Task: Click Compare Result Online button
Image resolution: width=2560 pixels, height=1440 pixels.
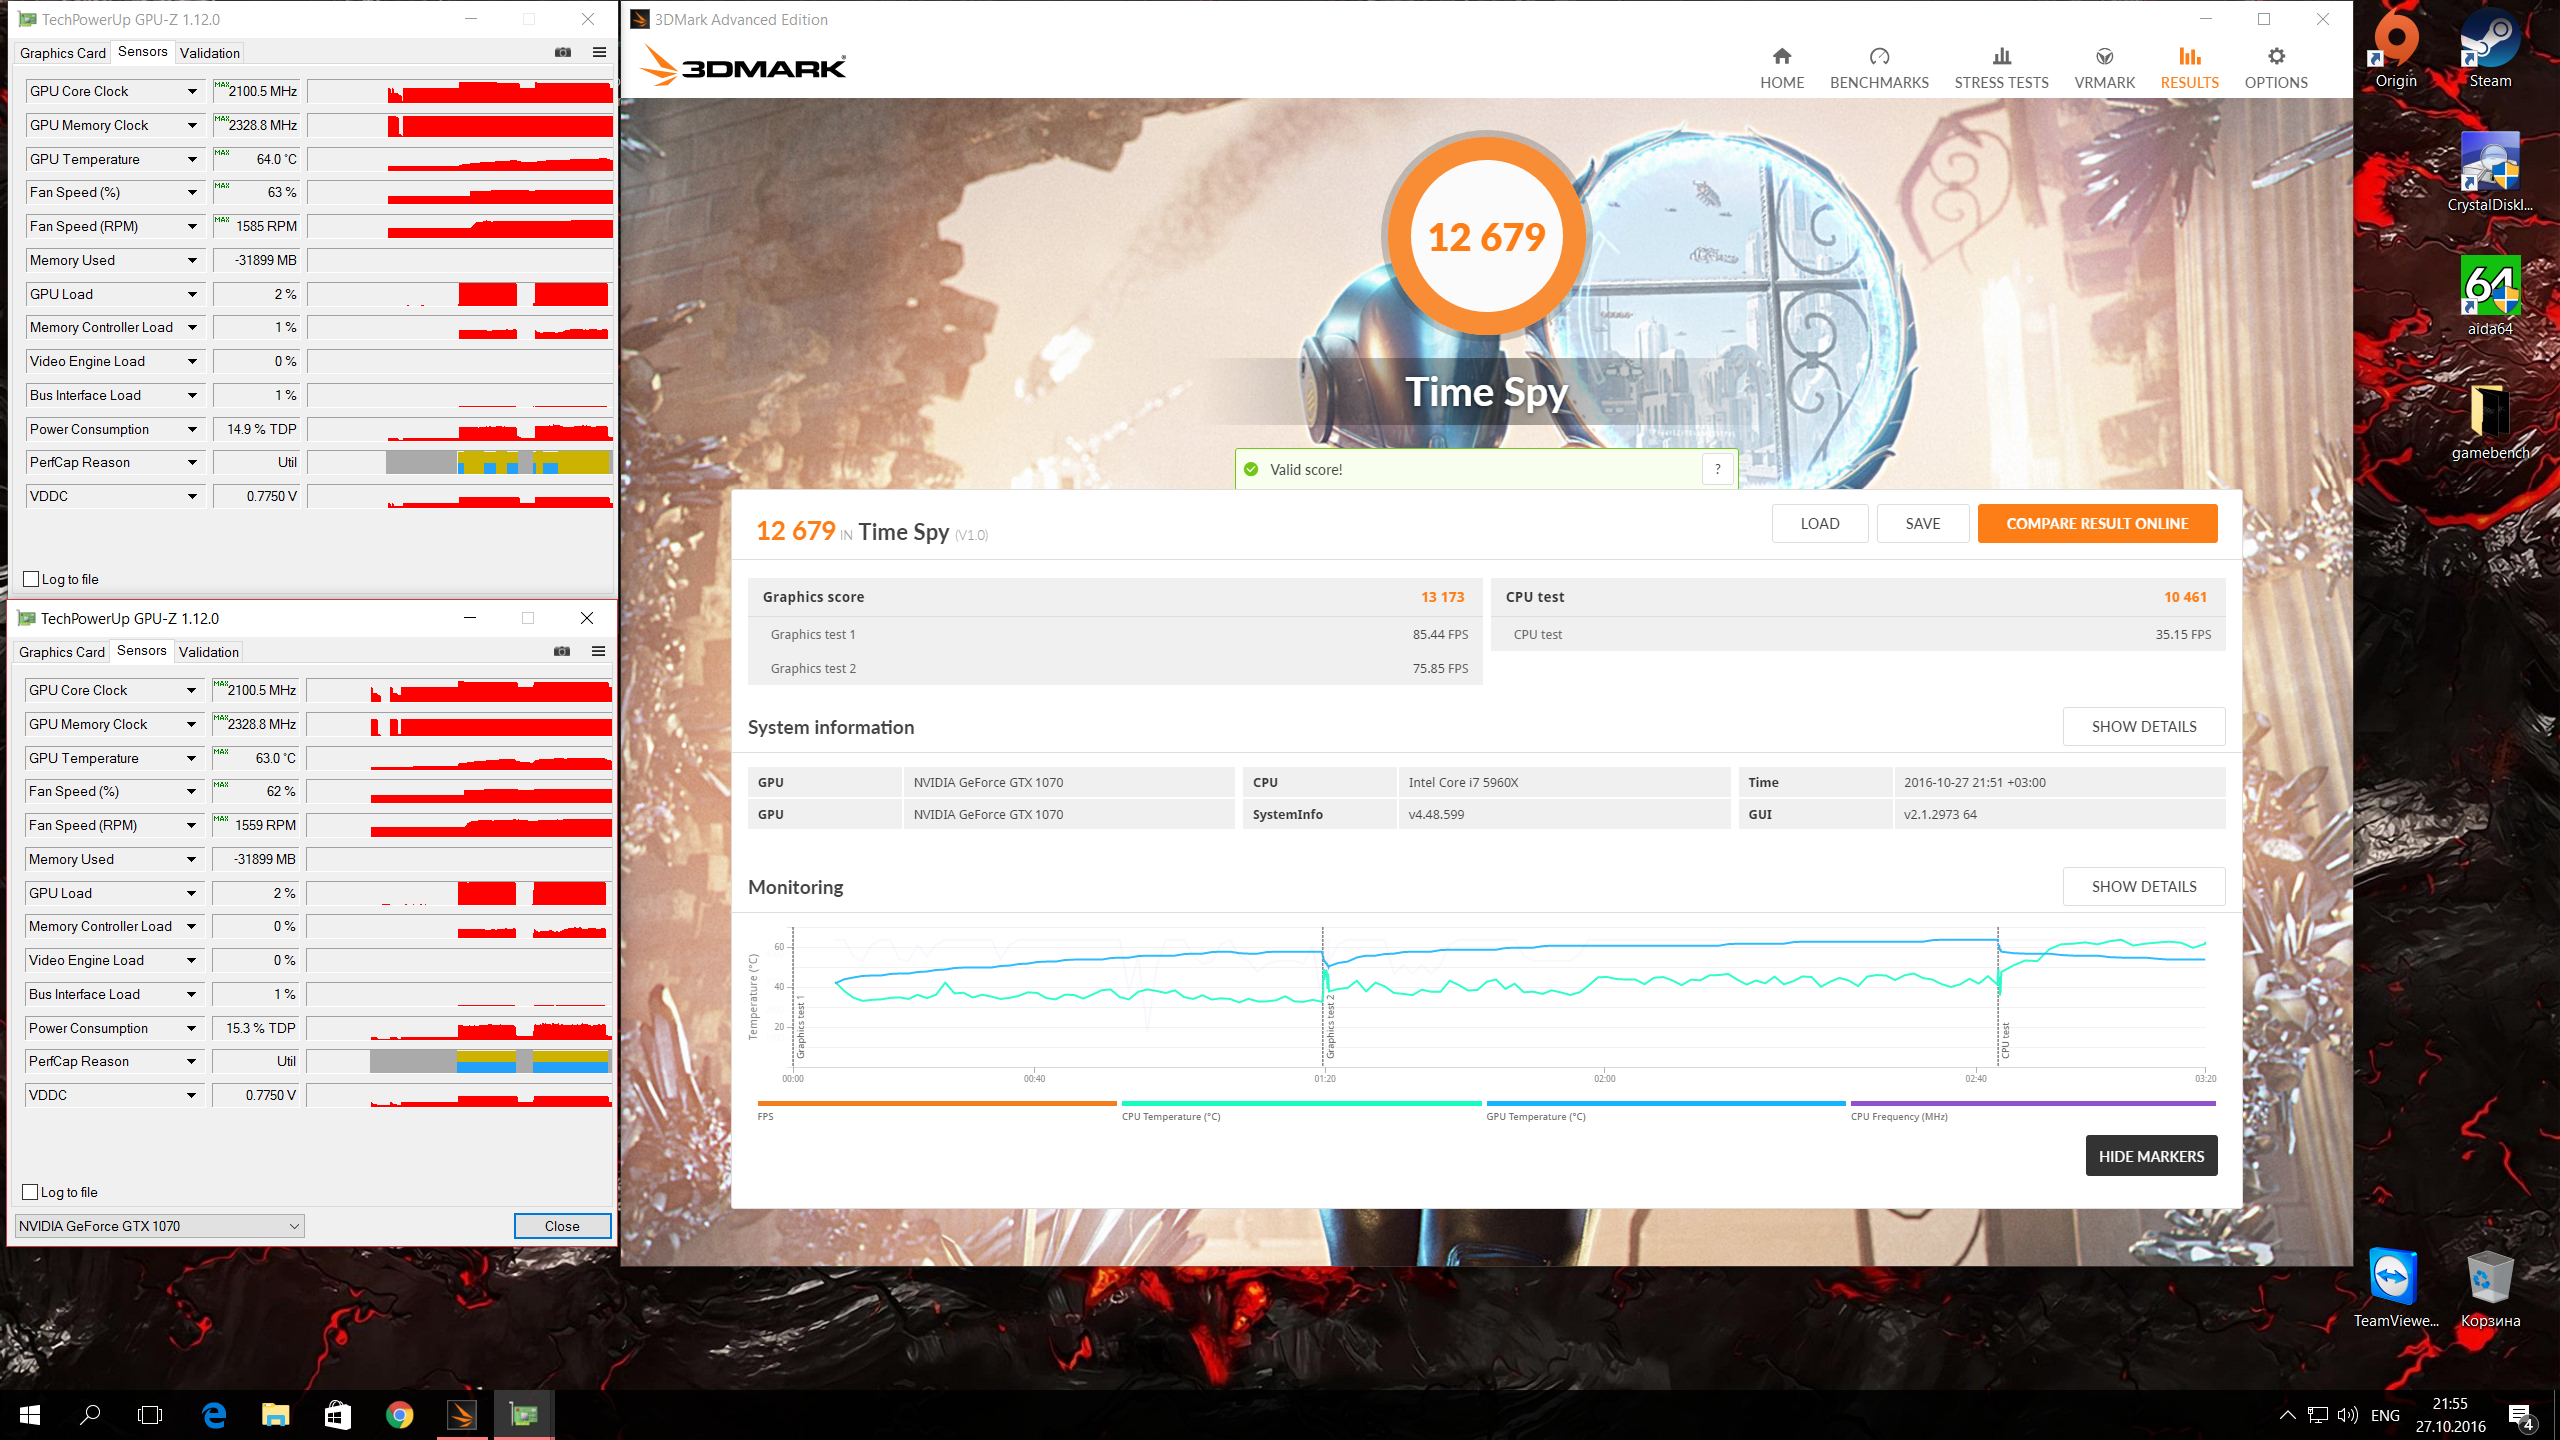Action: [2096, 523]
